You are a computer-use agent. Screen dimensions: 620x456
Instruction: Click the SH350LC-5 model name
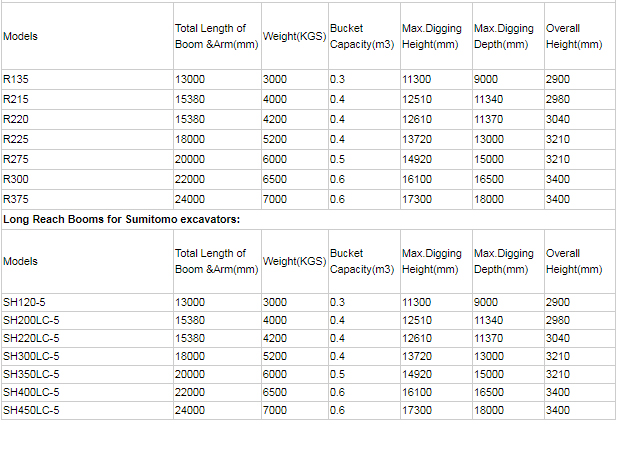tap(31, 374)
